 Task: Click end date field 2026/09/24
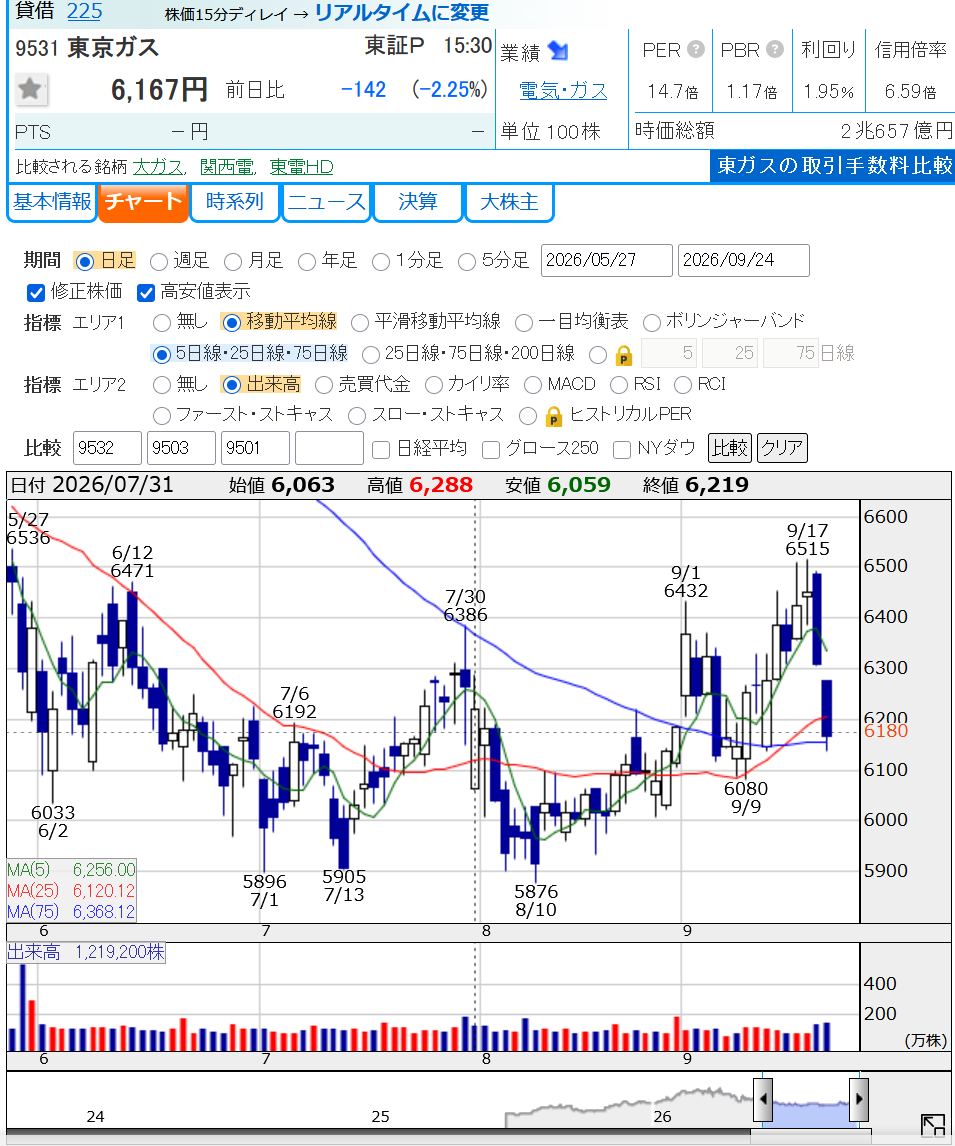tap(744, 260)
